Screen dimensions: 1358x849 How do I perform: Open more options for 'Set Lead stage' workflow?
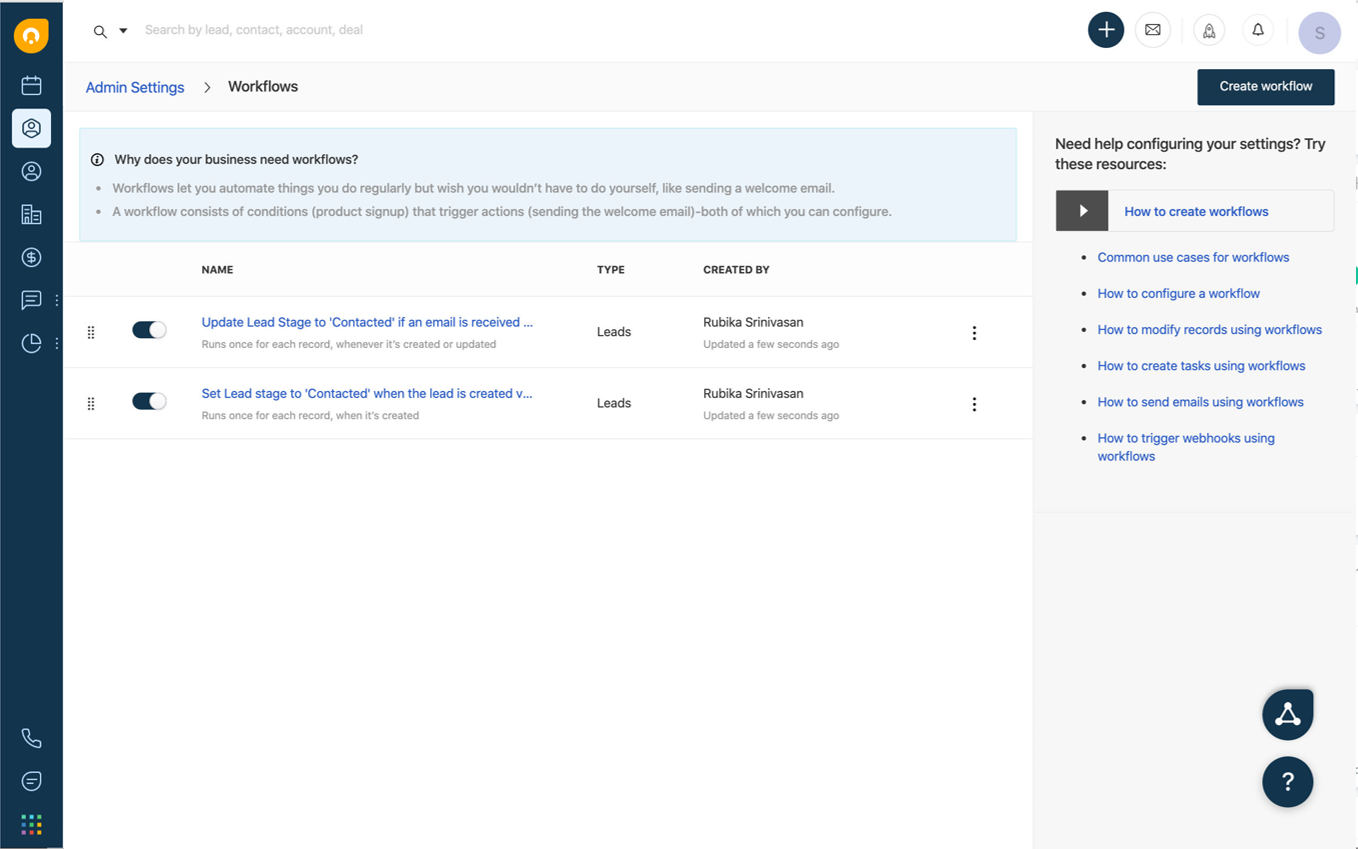[x=974, y=404]
